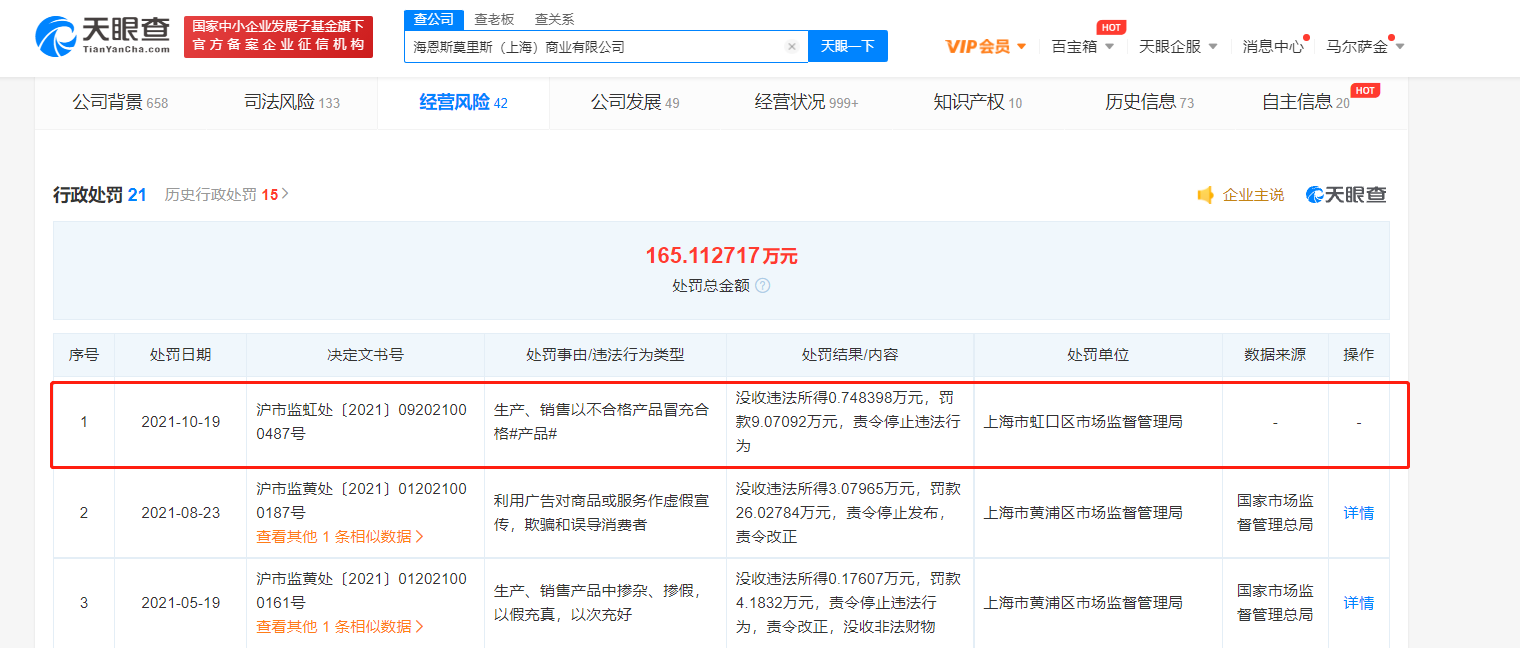Click the 处罚结果/内容 column header

tap(850, 355)
